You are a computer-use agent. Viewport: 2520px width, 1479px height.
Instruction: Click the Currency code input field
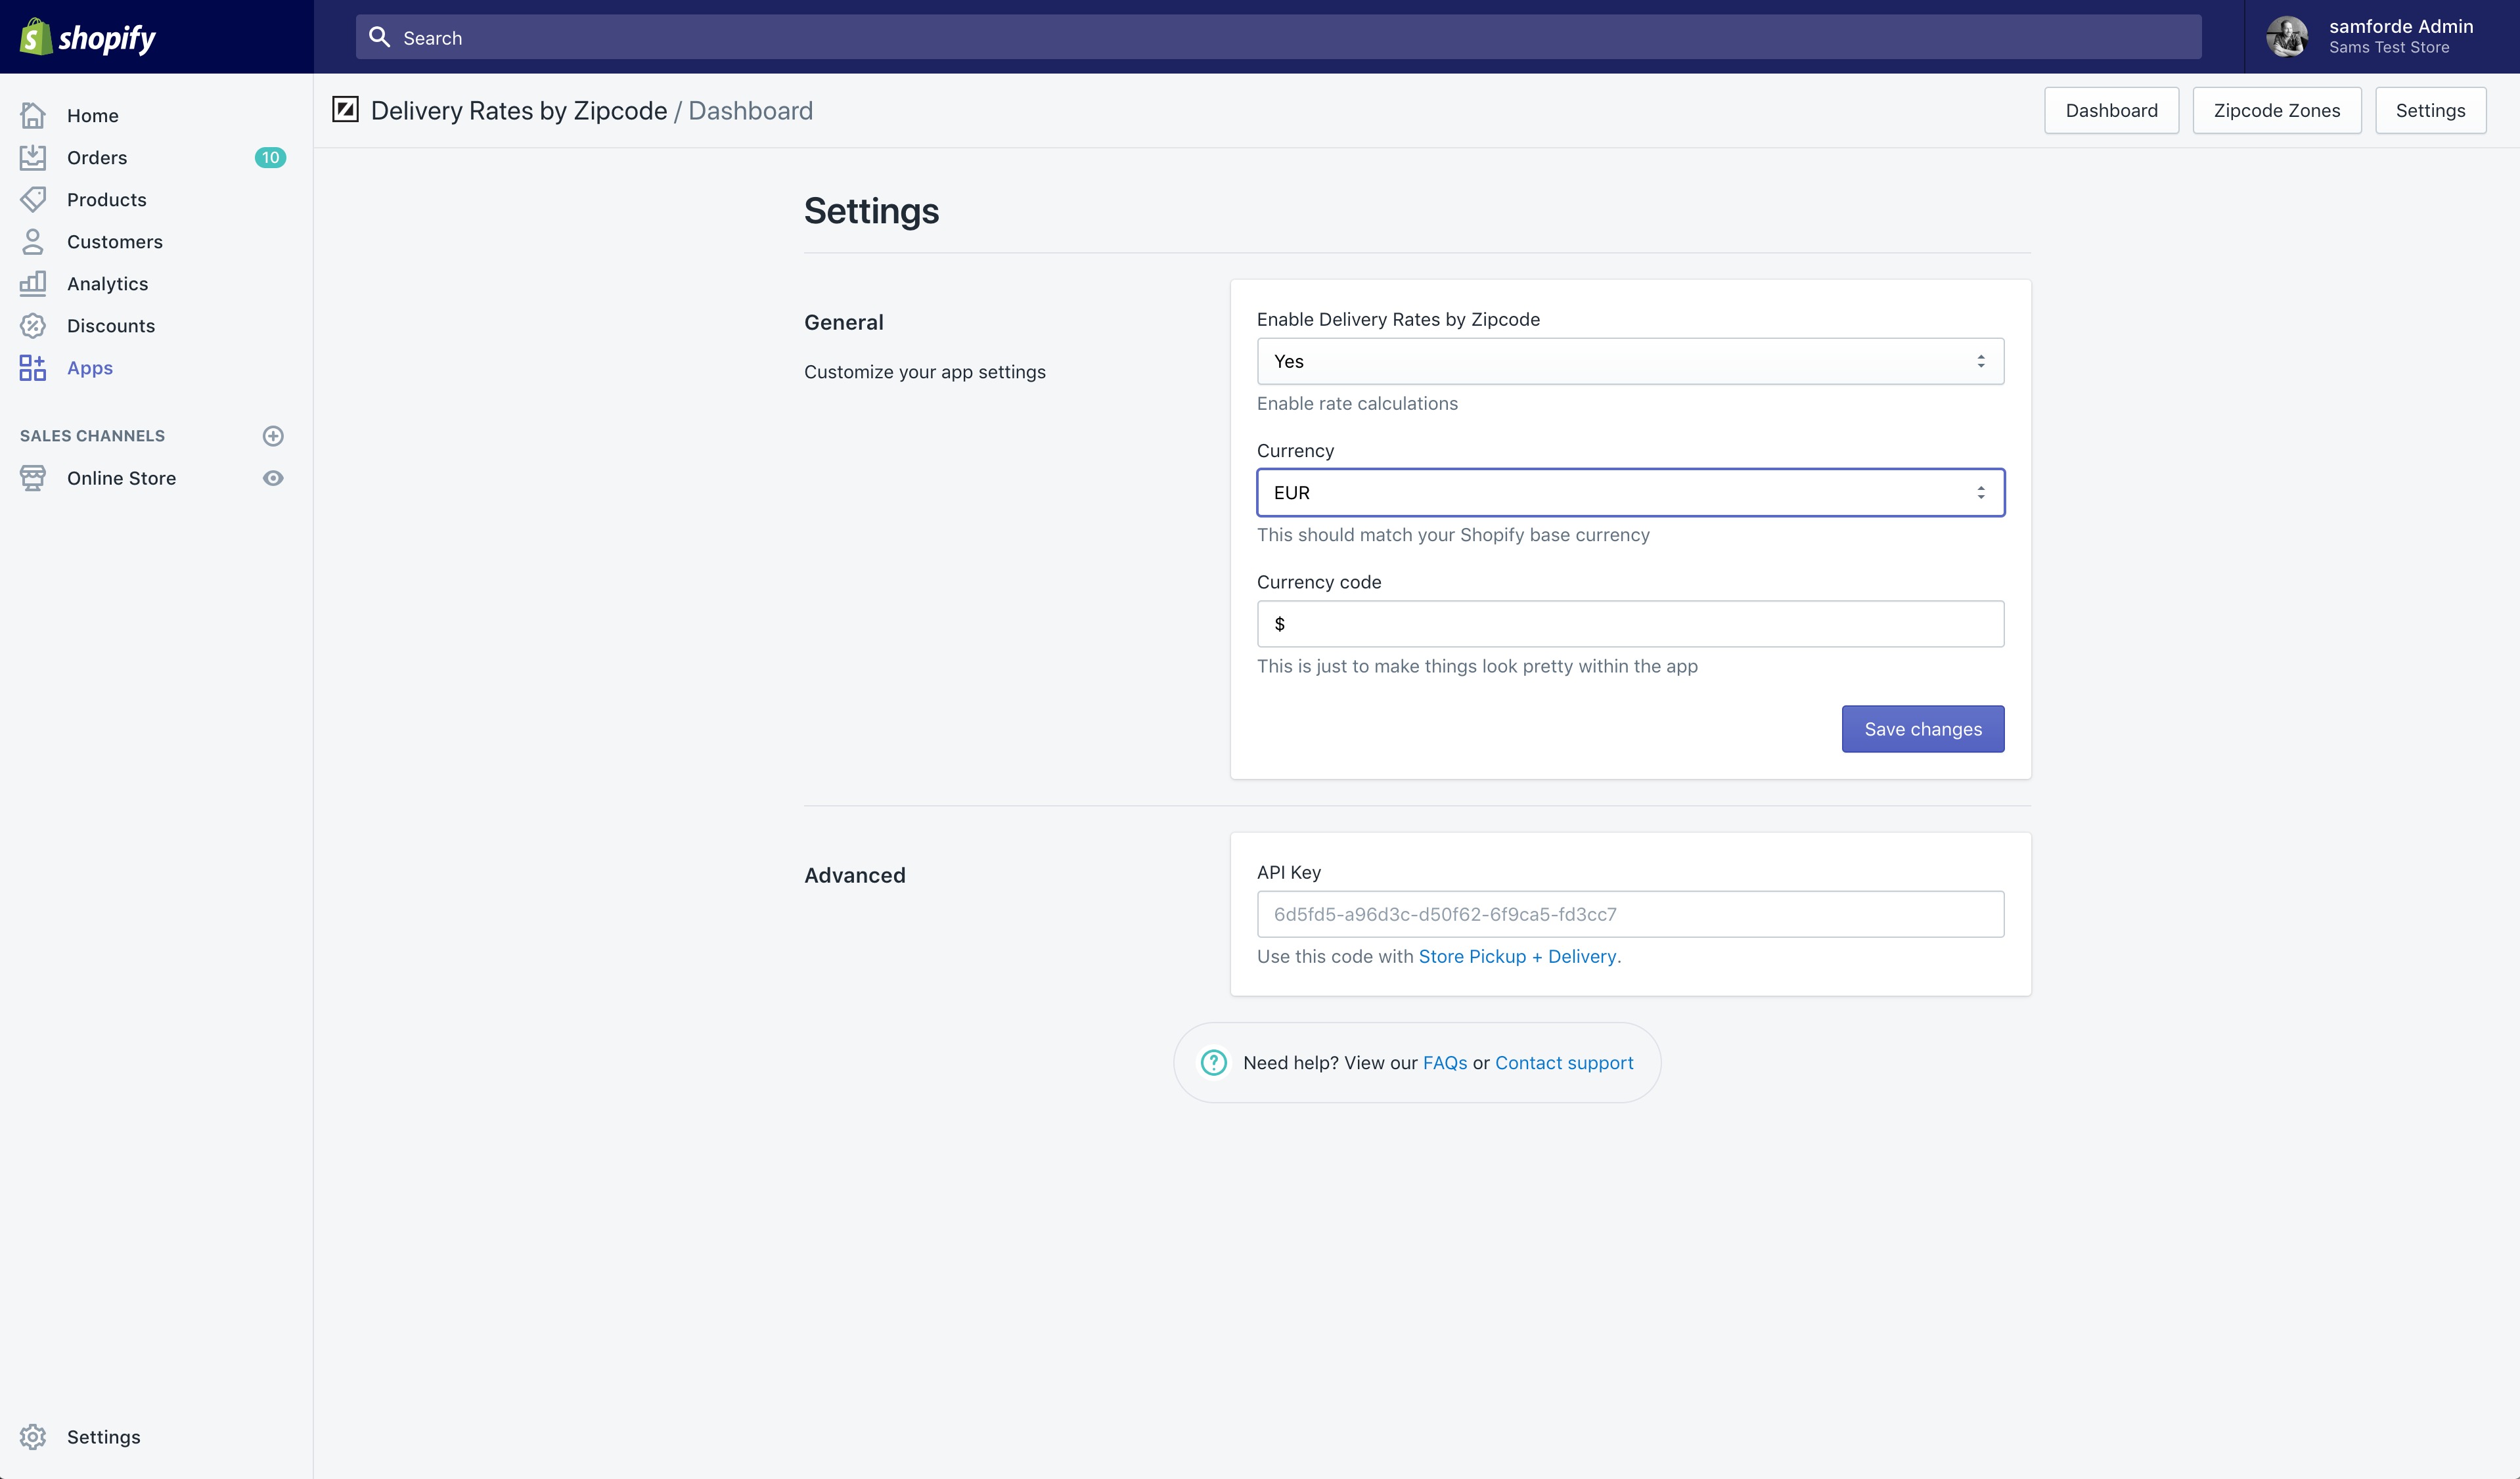(1630, 624)
